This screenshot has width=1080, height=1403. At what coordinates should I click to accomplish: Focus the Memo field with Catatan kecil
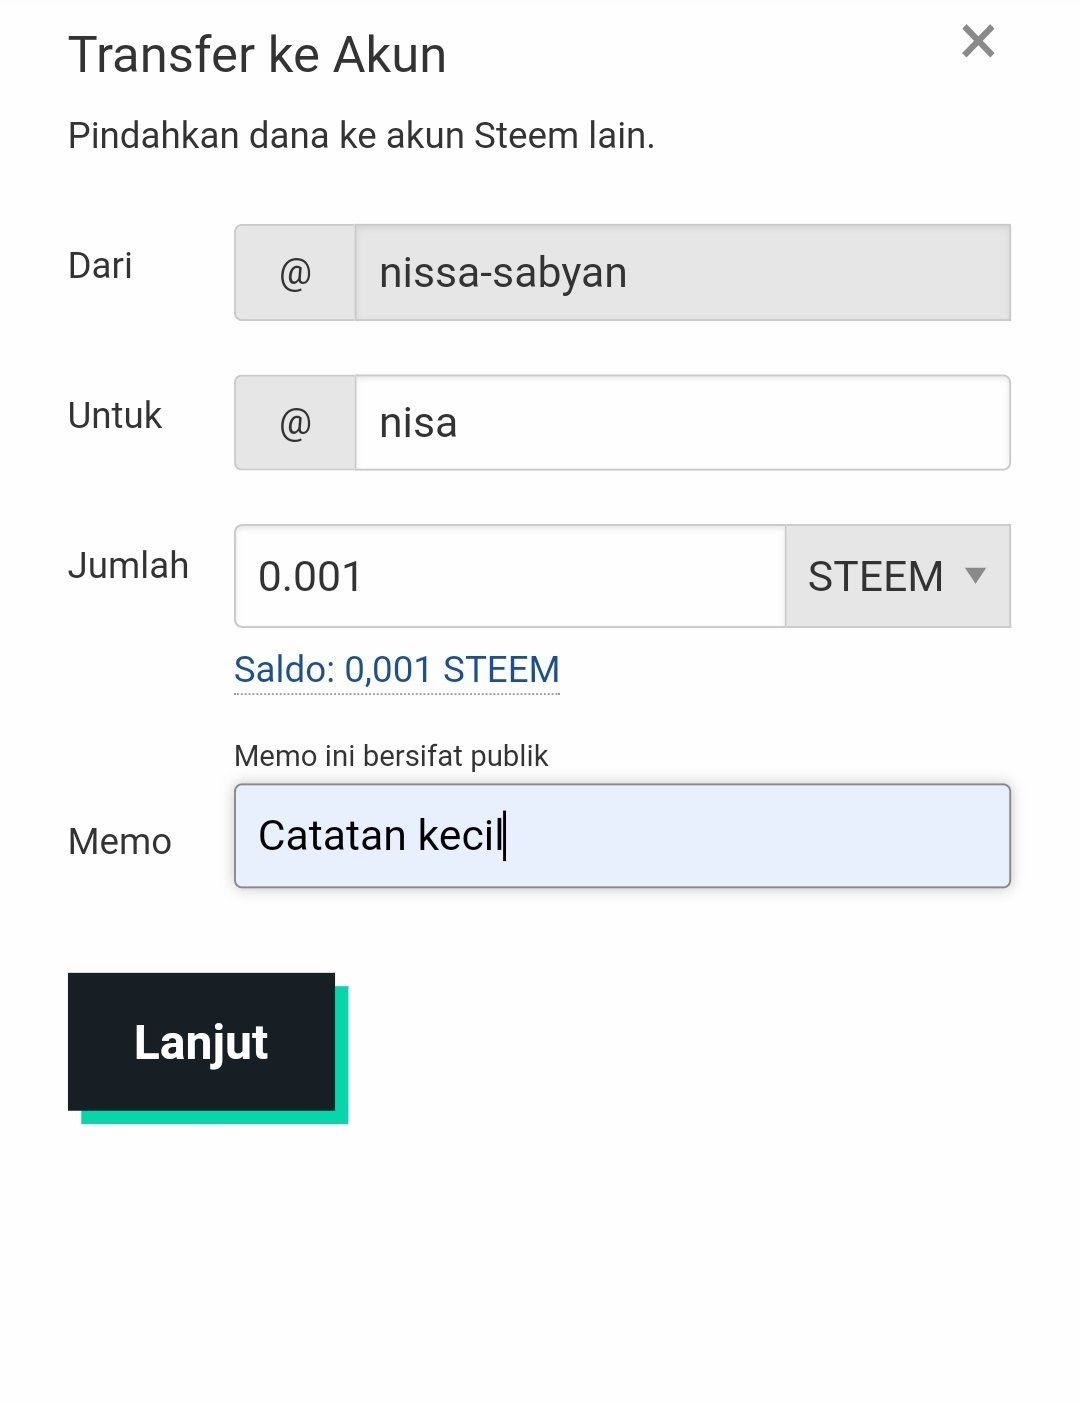tap(622, 836)
